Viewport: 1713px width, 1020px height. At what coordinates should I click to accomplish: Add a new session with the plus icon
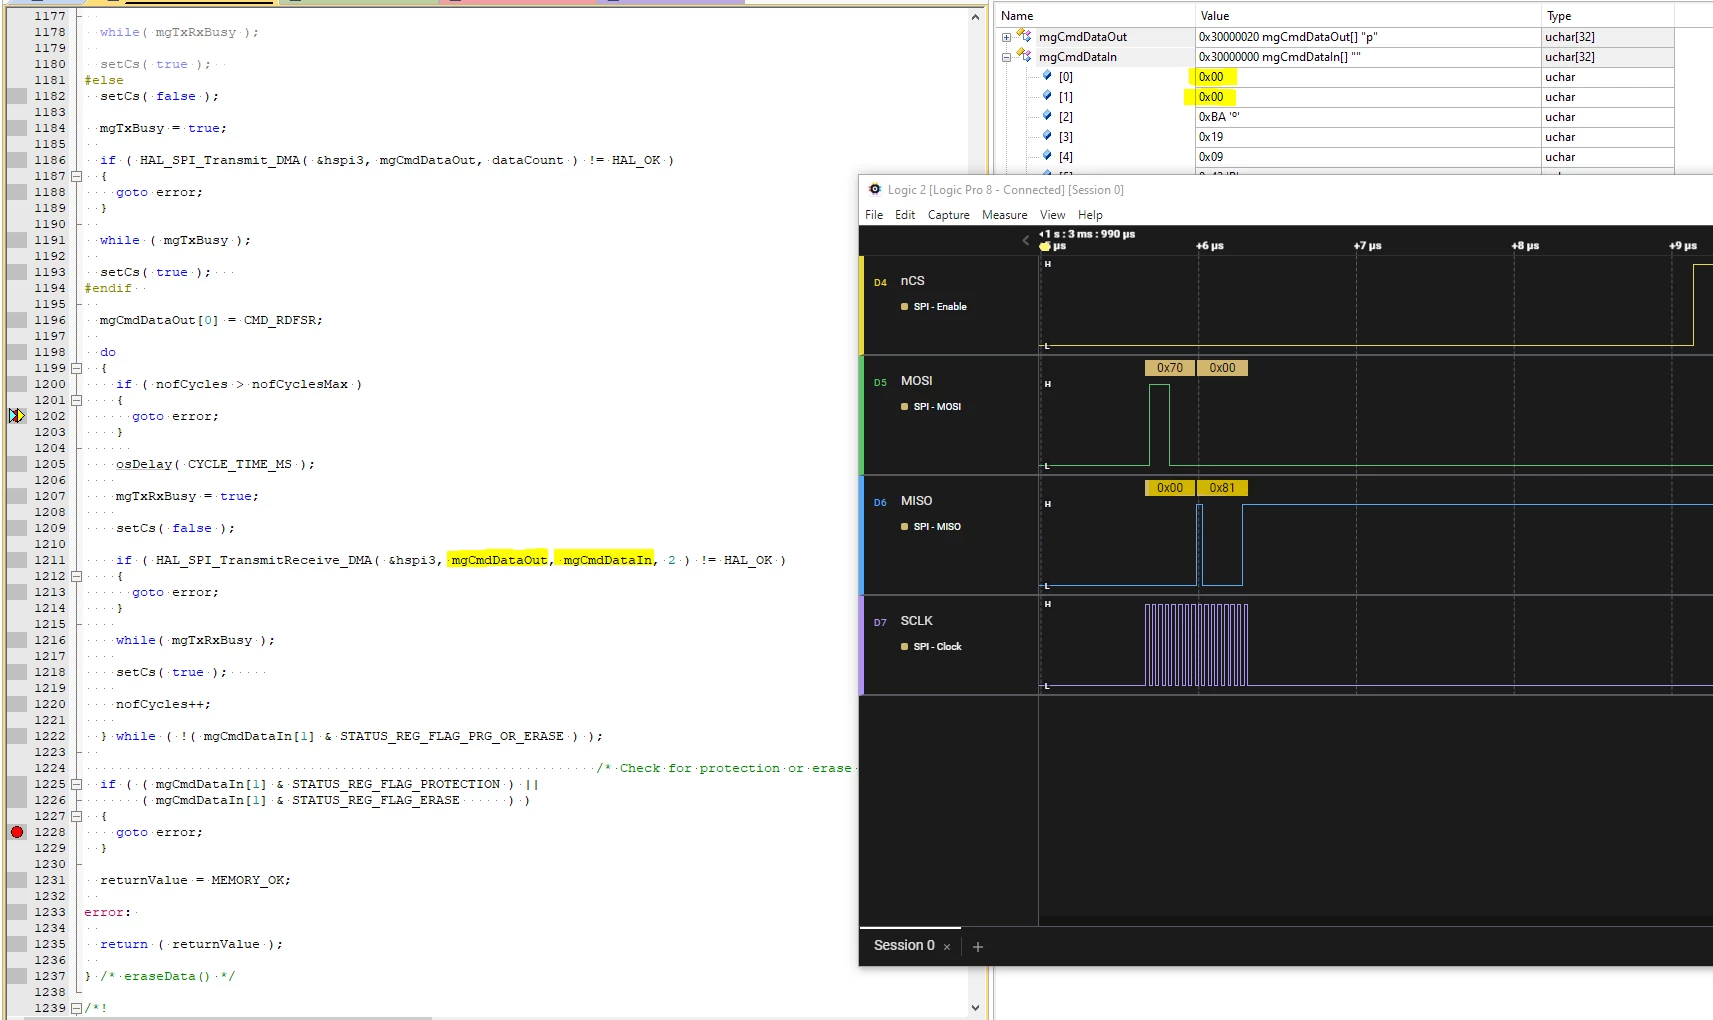[x=978, y=946]
